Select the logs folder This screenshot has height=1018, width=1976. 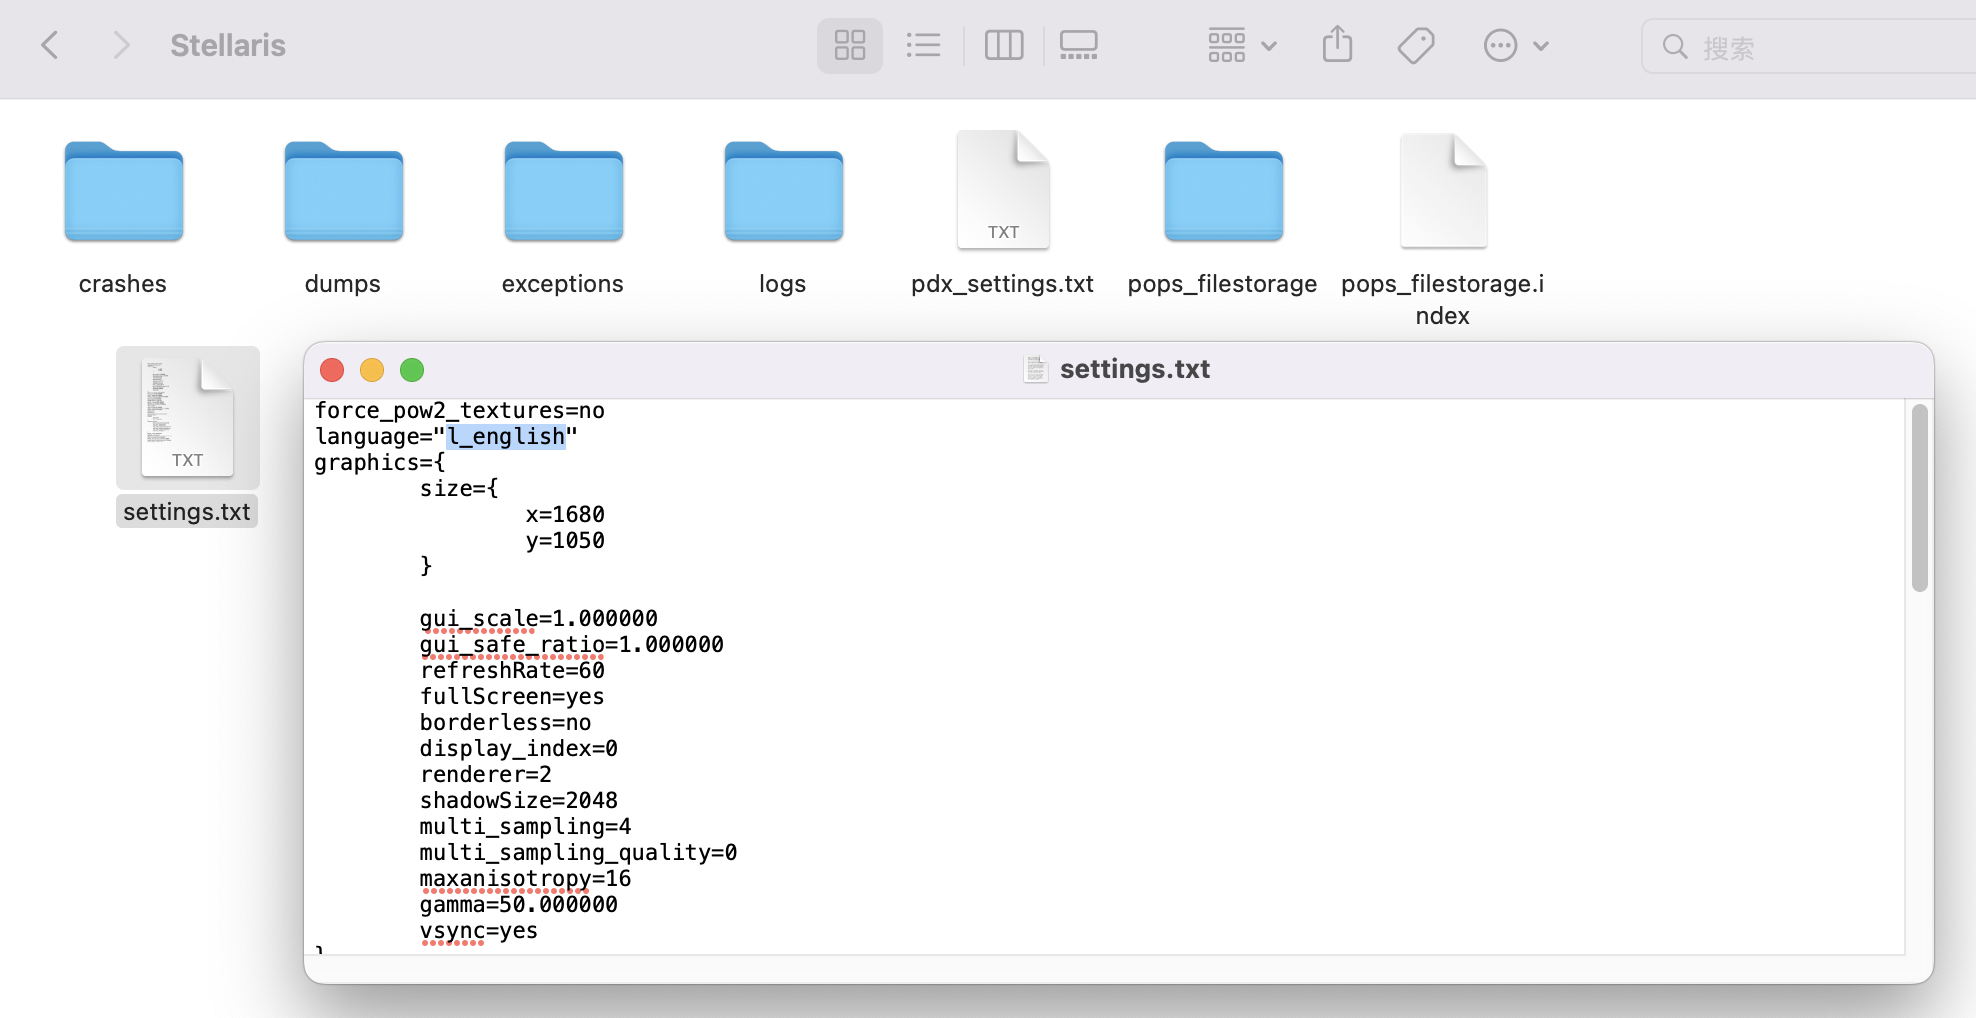point(784,192)
